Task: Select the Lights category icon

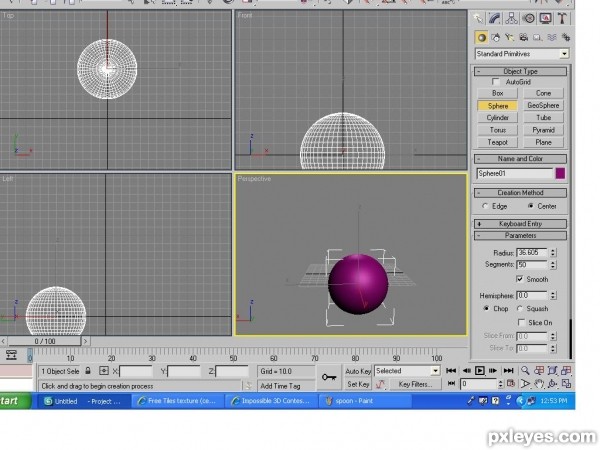Action: (509, 38)
